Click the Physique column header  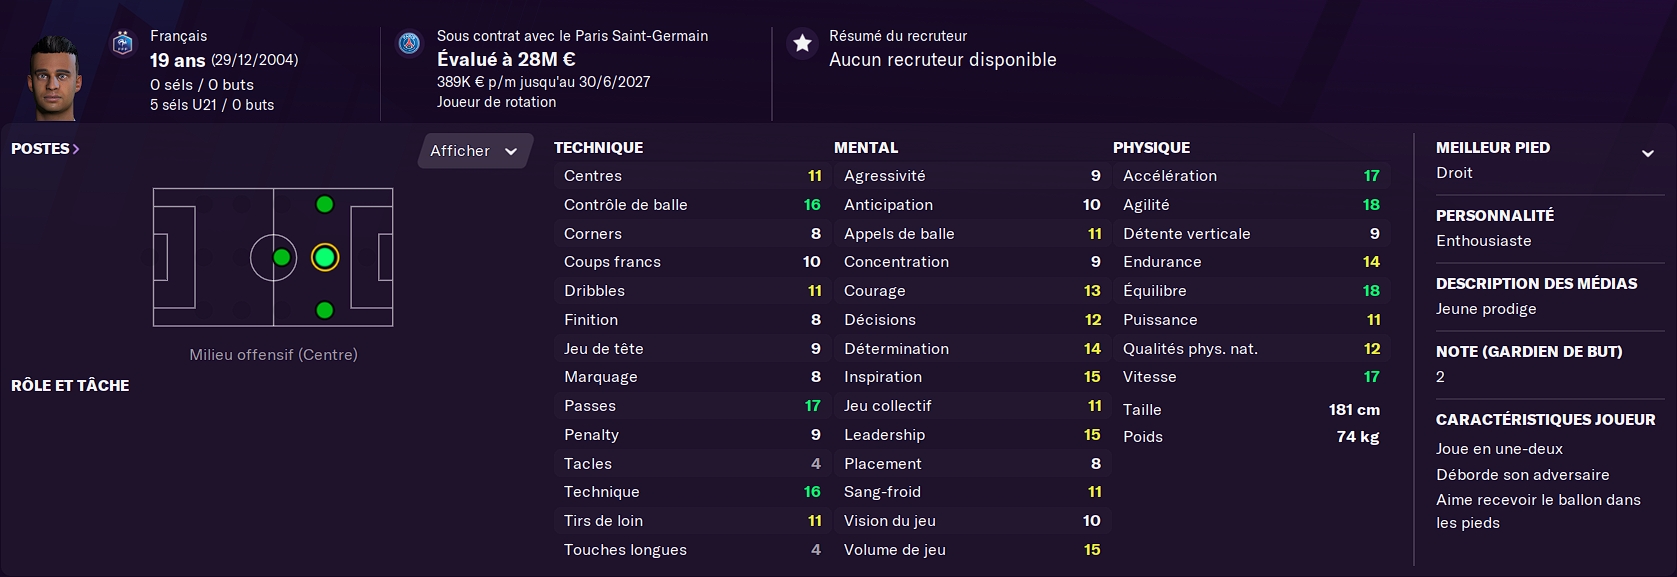point(1151,147)
